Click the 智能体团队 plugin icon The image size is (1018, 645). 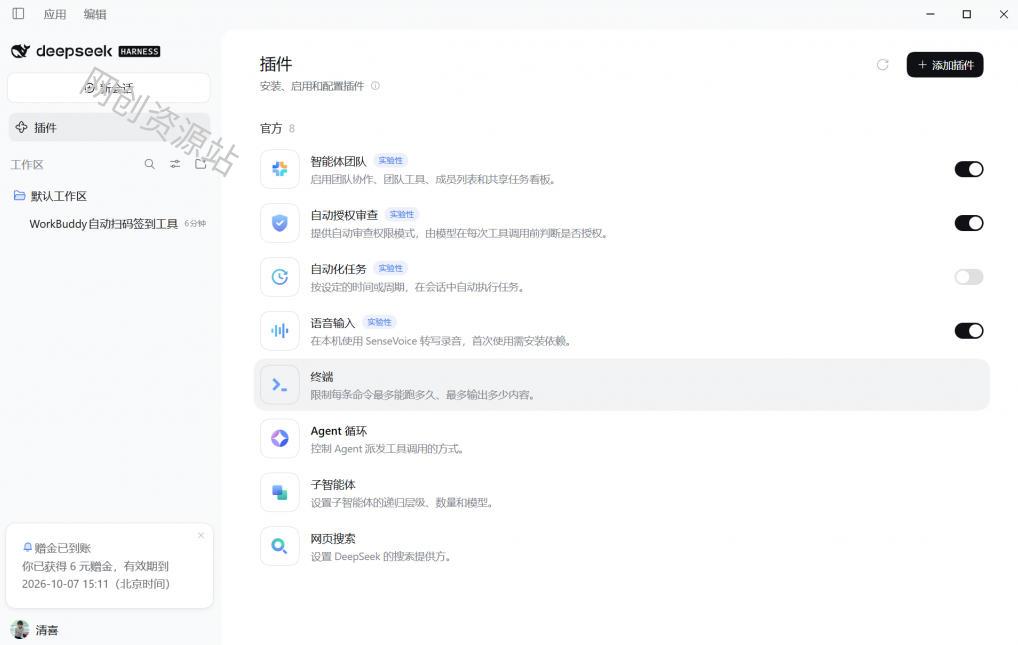click(280, 169)
